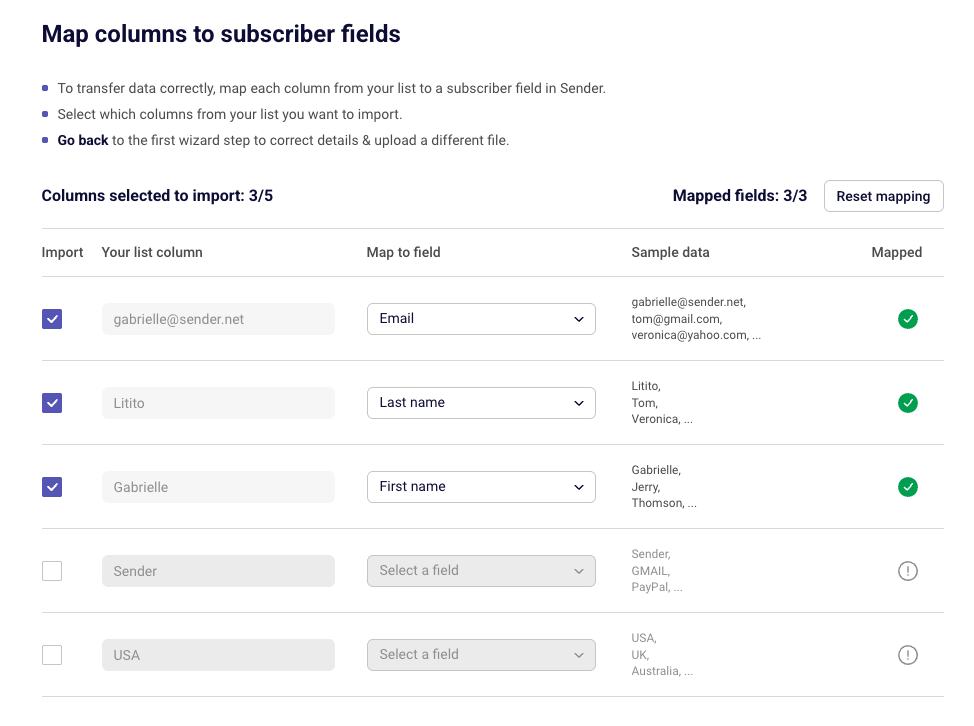The image size is (974, 726).
Task: Open Select a field dropdown for Sender
Action: pos(481,571)
